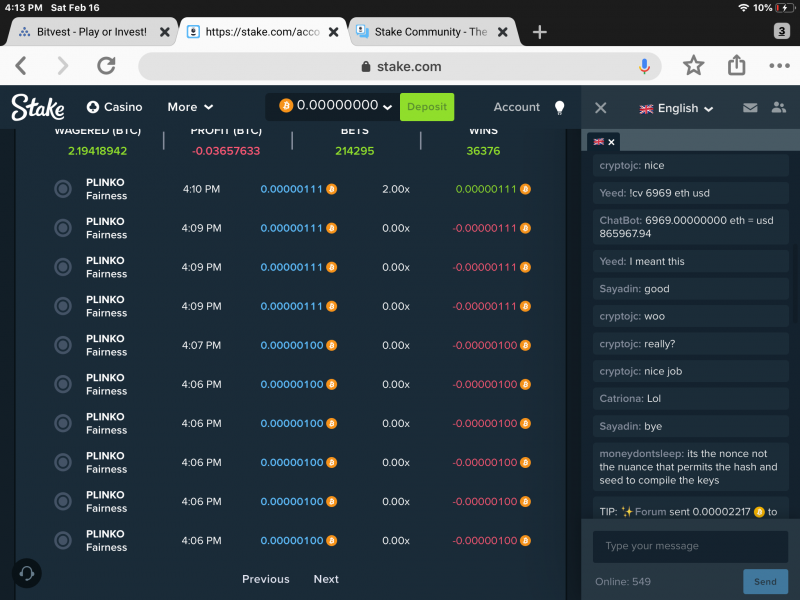Viewport: 800px width, 600px height.
Task: Select the 4:10 PM Plinko bet circle
Action: click(63, 189)
